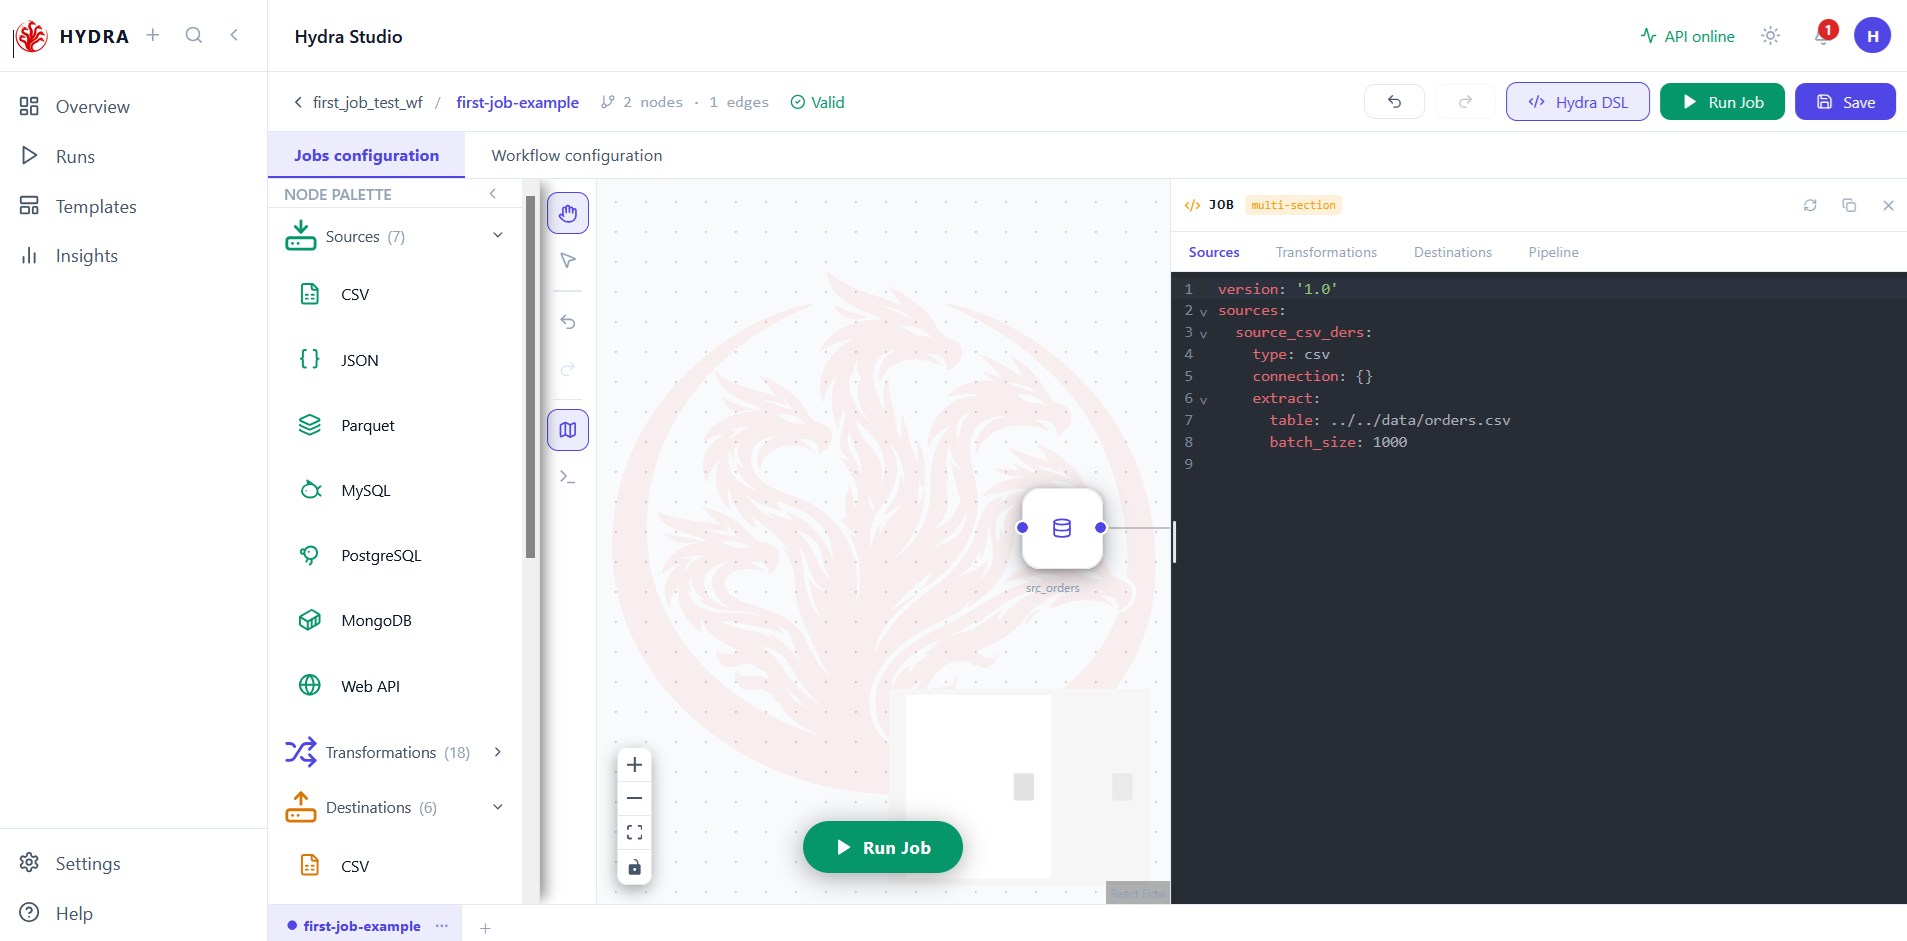Switch to the Jobs configuration tab
Image resolution: width=1907 pixels, height=941 pixels.
click(366, 155)
